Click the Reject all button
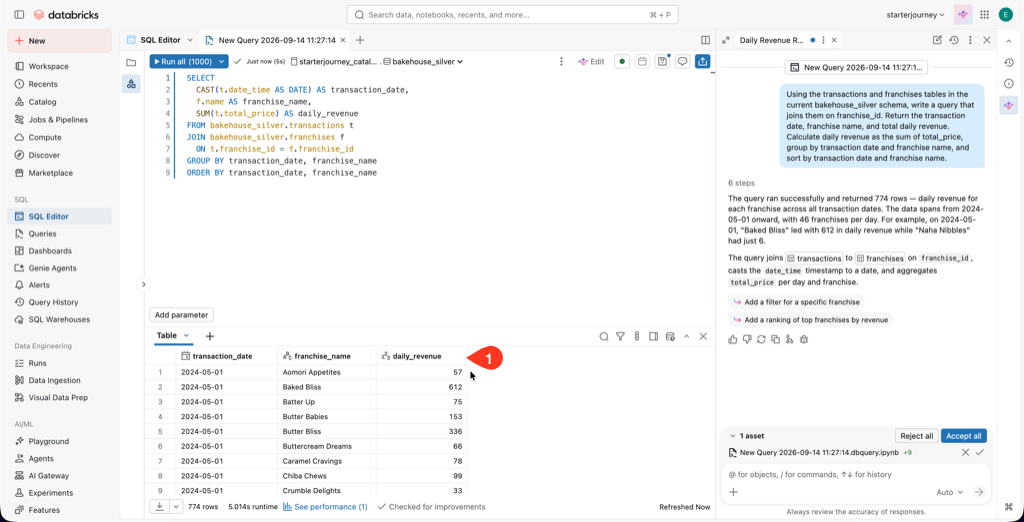 click(x=916, y=436)
